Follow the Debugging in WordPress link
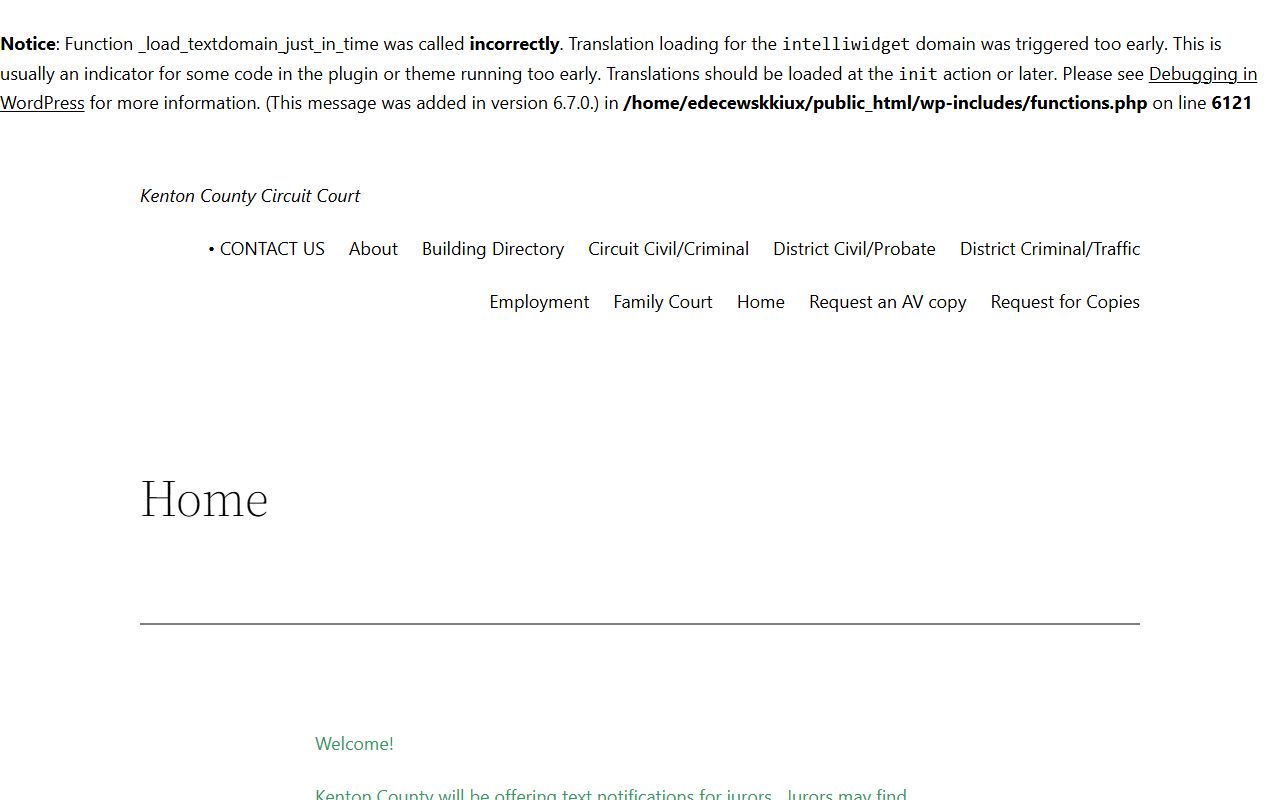 (x=1202, y=74)
